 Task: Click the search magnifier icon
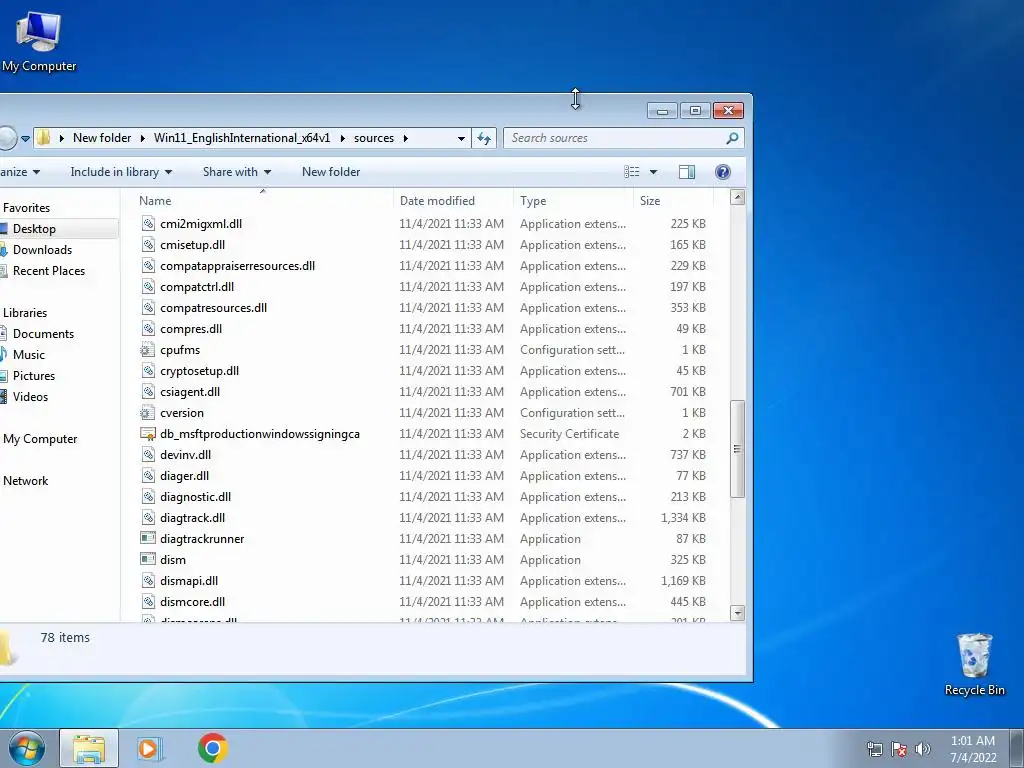pyautogui.click(x=732, y=138)
